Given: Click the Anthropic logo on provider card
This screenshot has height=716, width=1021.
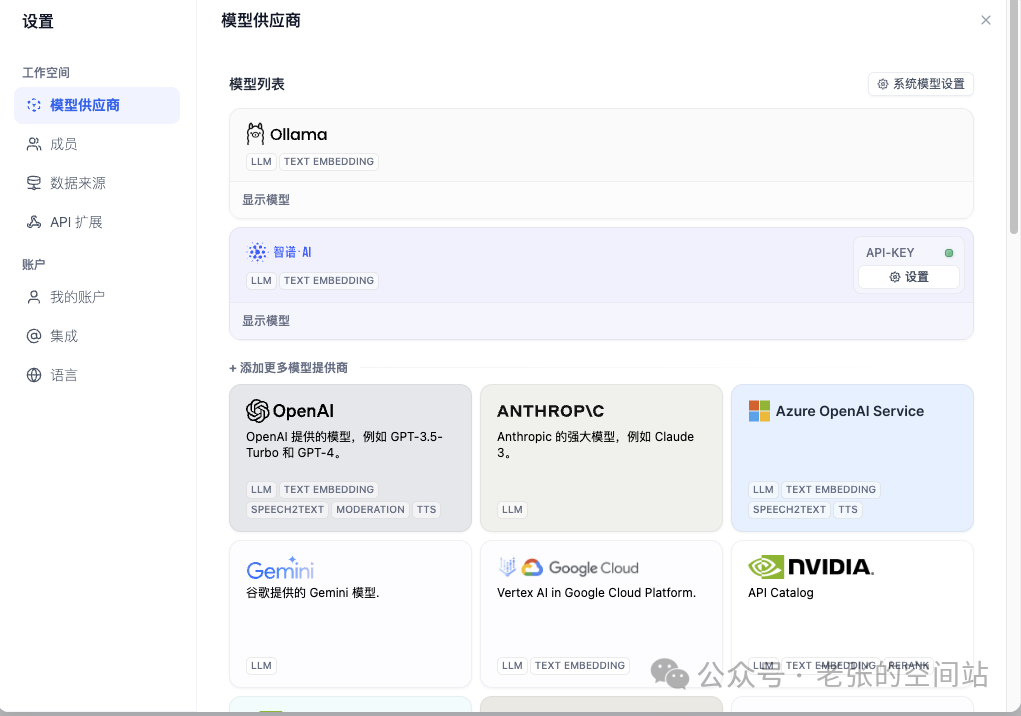Looking at the screenshot, I should coord(550,411).
